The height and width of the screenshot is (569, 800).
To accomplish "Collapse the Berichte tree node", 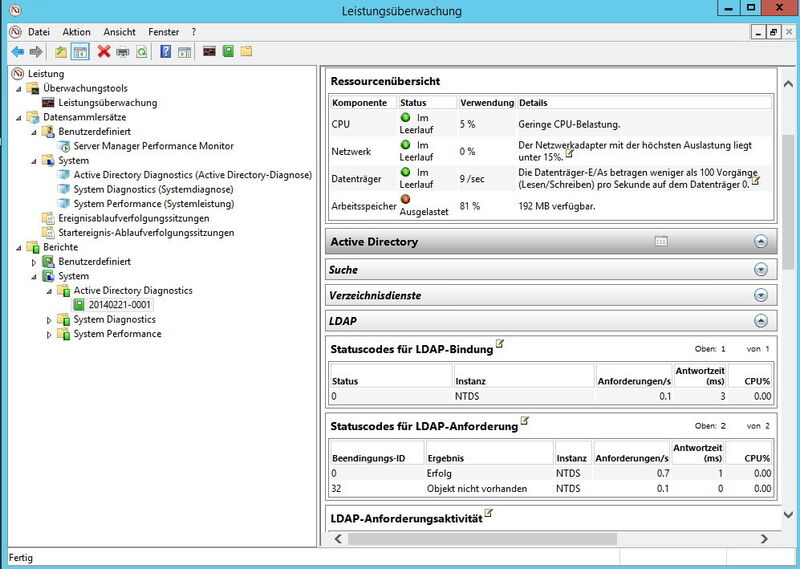I will click(19, 248).
